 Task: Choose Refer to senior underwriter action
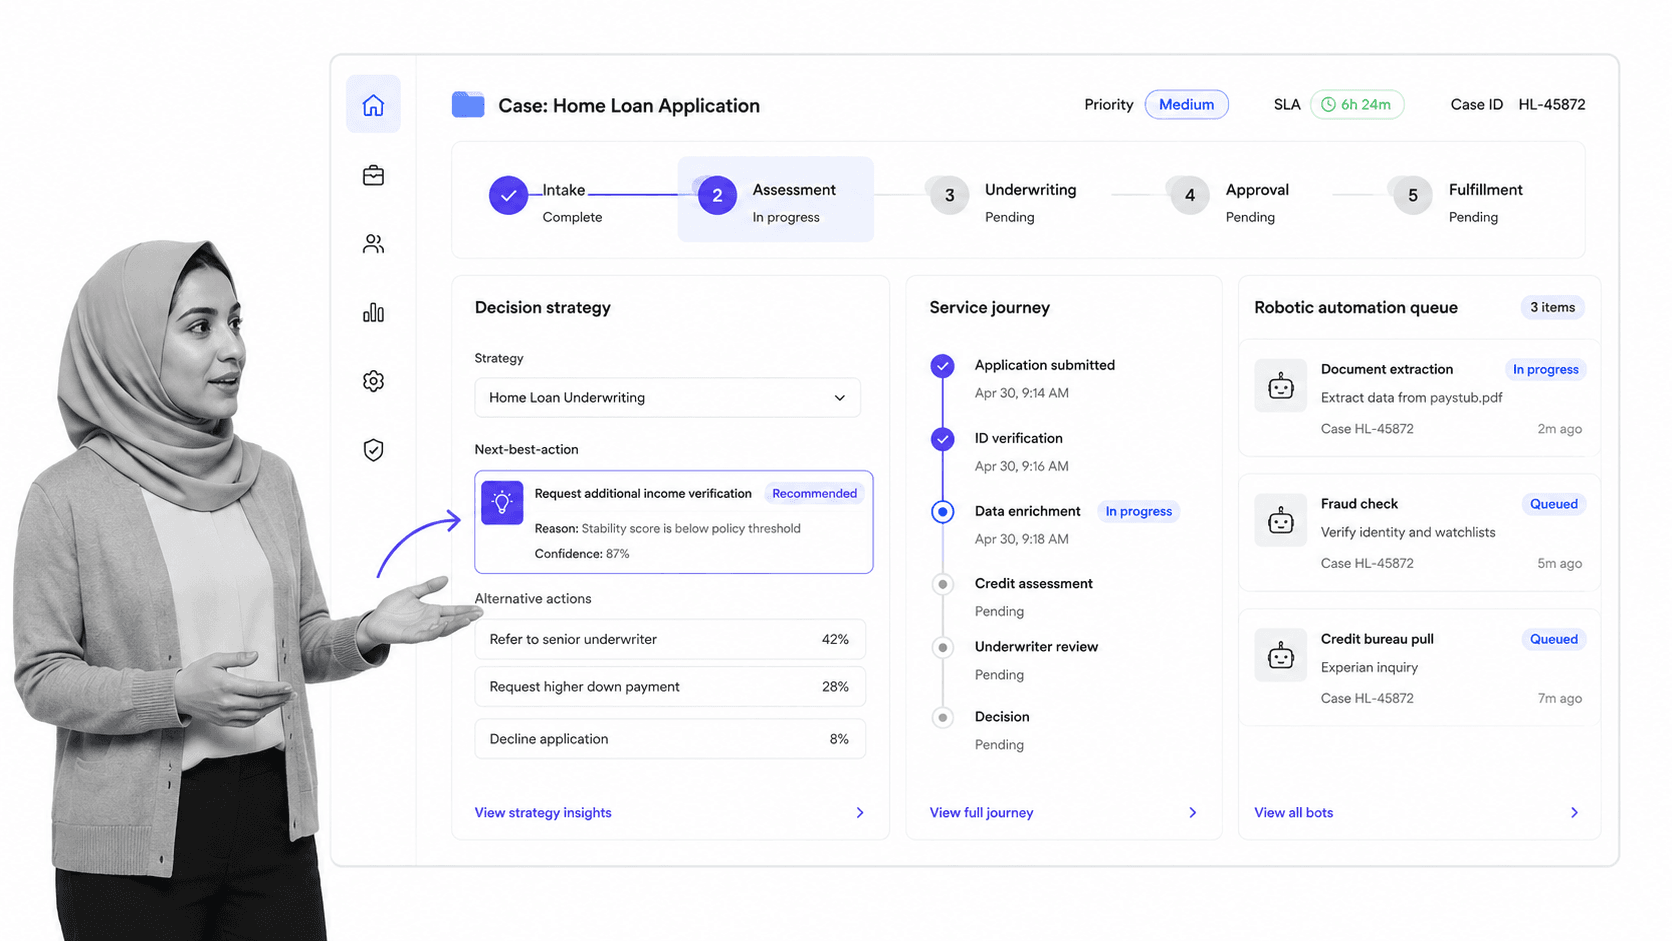[670, 639]
